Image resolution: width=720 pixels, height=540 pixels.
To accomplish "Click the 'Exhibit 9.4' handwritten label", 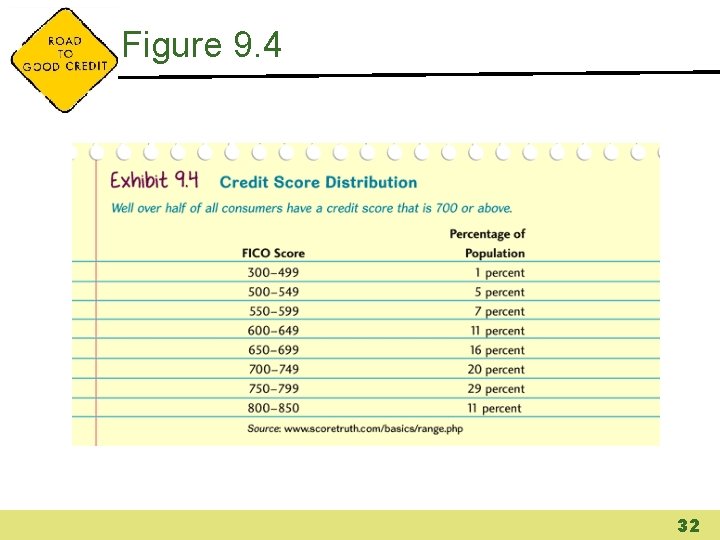I will (x=154, y=180).
